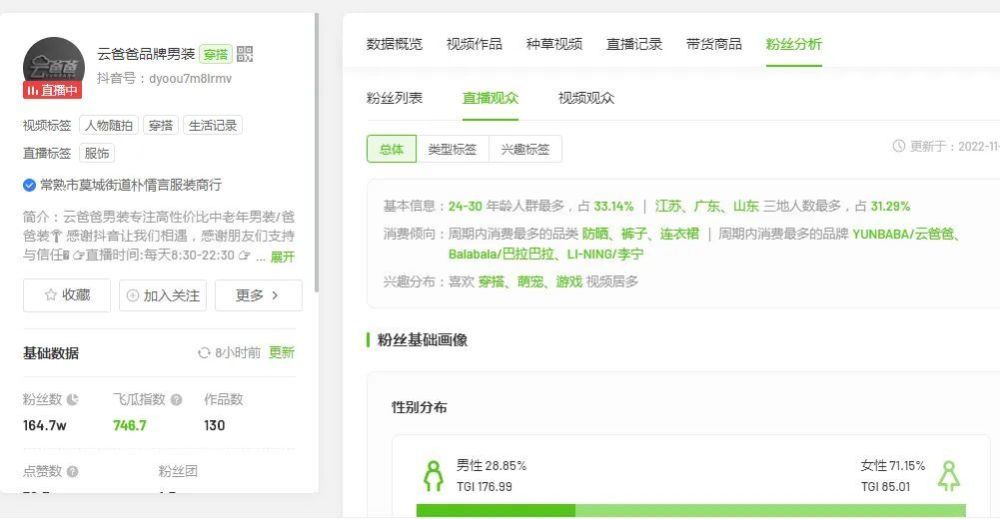Viewport: 1000px width, 519px height.
Task: Click the TGI 176.99 value
Action: 484,486
